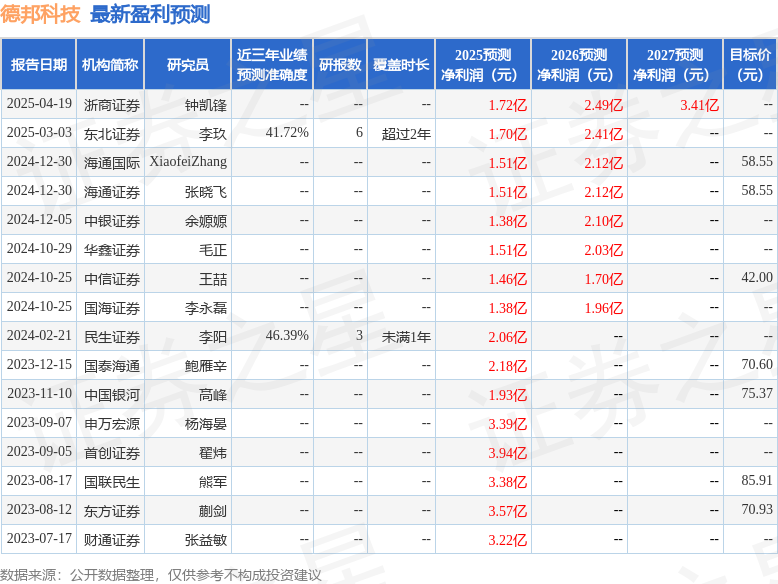
Task: Click 中信证券 institution cell
Action: [112, 279]
